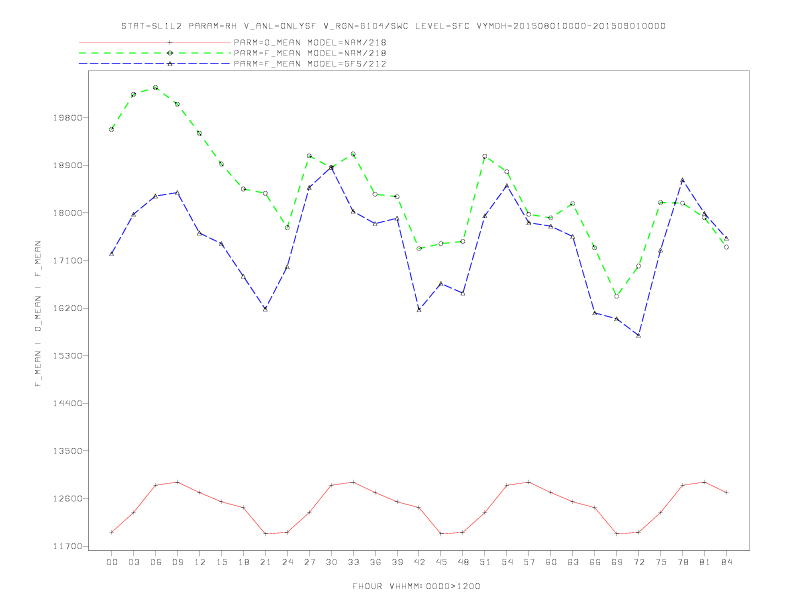
Task: Click the red solid legend line sample
Action: pos(155,42)
